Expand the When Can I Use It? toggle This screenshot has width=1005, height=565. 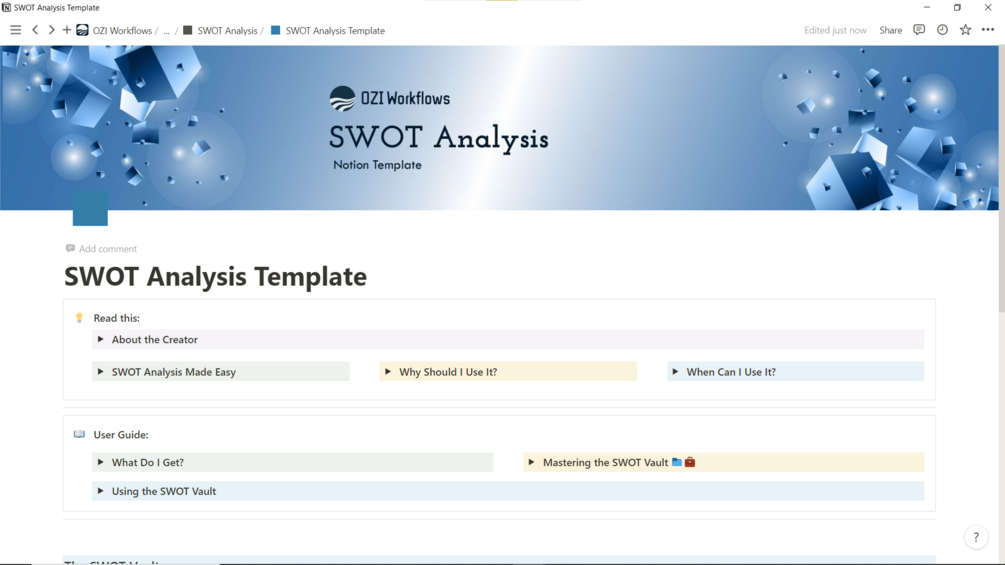click(x=675, y=372)
